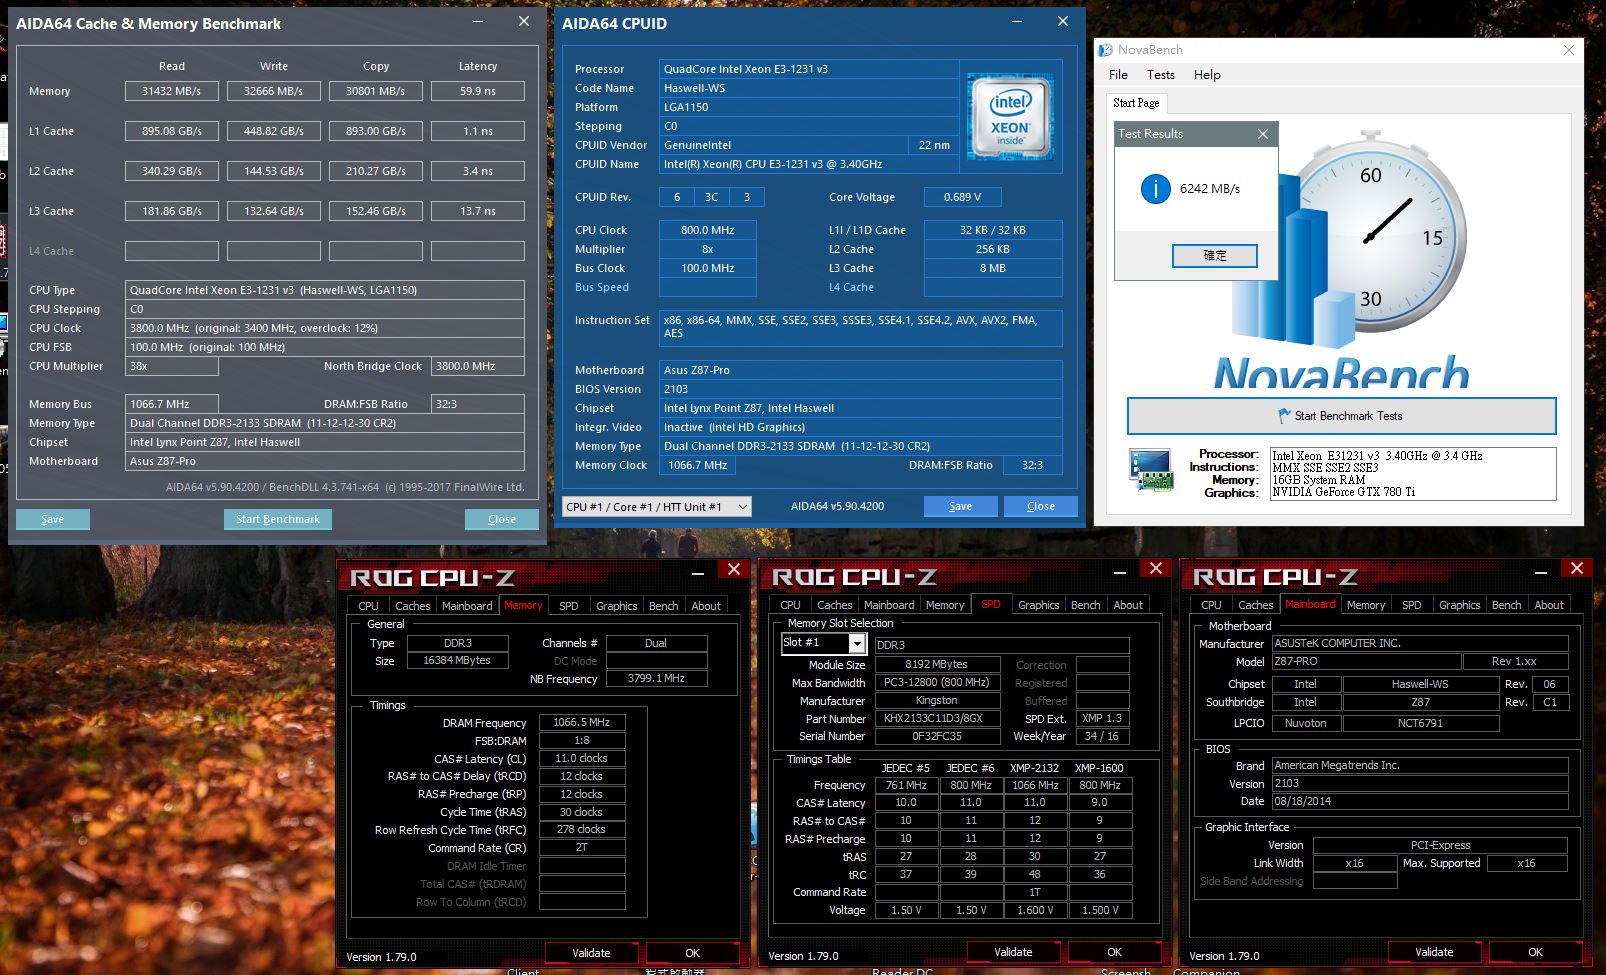The height and width of the screenshot is (975, 1606).
Task: Click the Instruction Set text box in CPUID
Action: (860, 327)
